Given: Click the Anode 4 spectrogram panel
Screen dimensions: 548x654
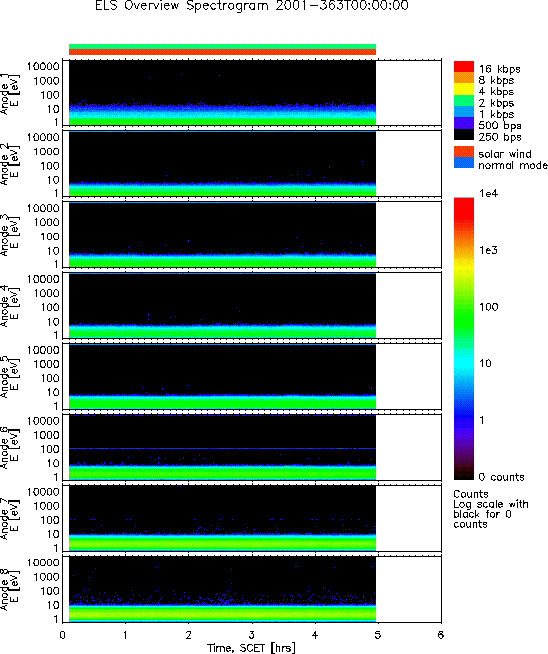Looking at the screenshot, I should [252, 305].
